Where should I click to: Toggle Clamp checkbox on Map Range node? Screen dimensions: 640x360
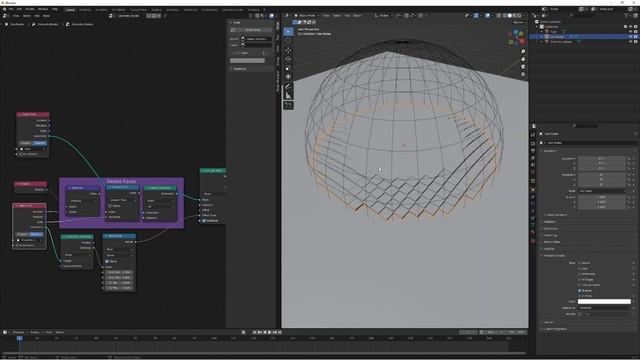[x=107, y=261]
